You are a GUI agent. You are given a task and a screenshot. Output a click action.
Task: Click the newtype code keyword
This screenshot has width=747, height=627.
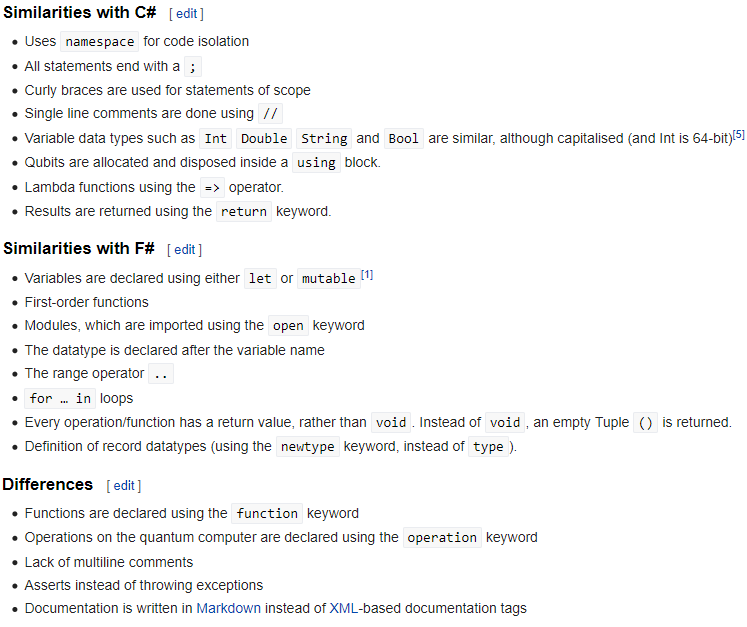[x=307, y=447]
